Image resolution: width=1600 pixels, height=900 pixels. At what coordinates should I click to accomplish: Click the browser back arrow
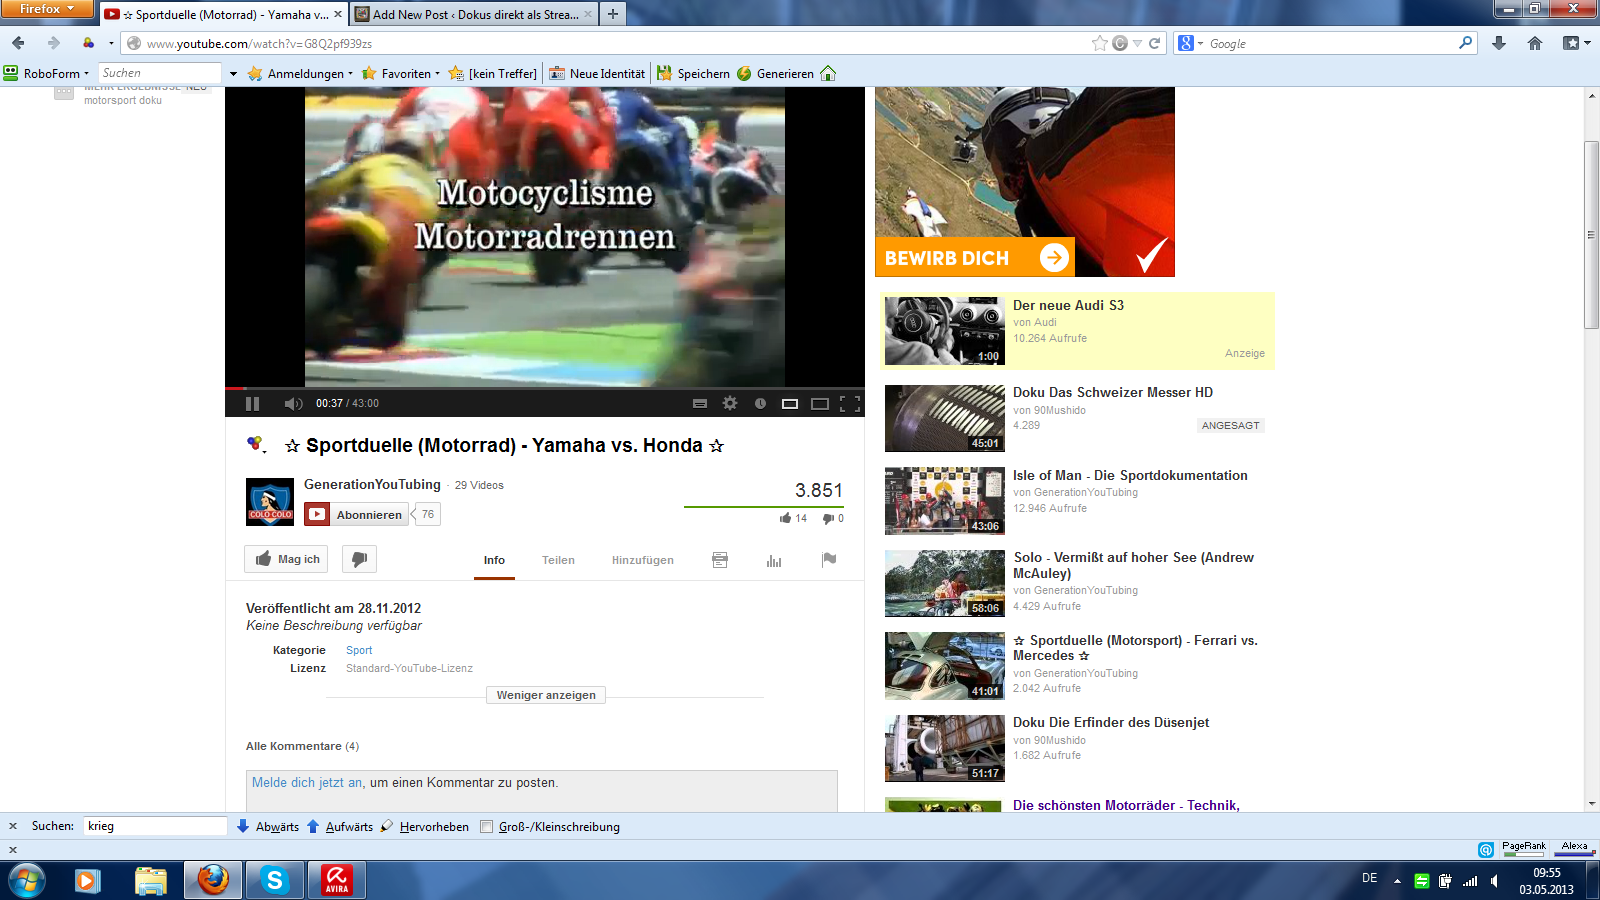tap(18, 43)
